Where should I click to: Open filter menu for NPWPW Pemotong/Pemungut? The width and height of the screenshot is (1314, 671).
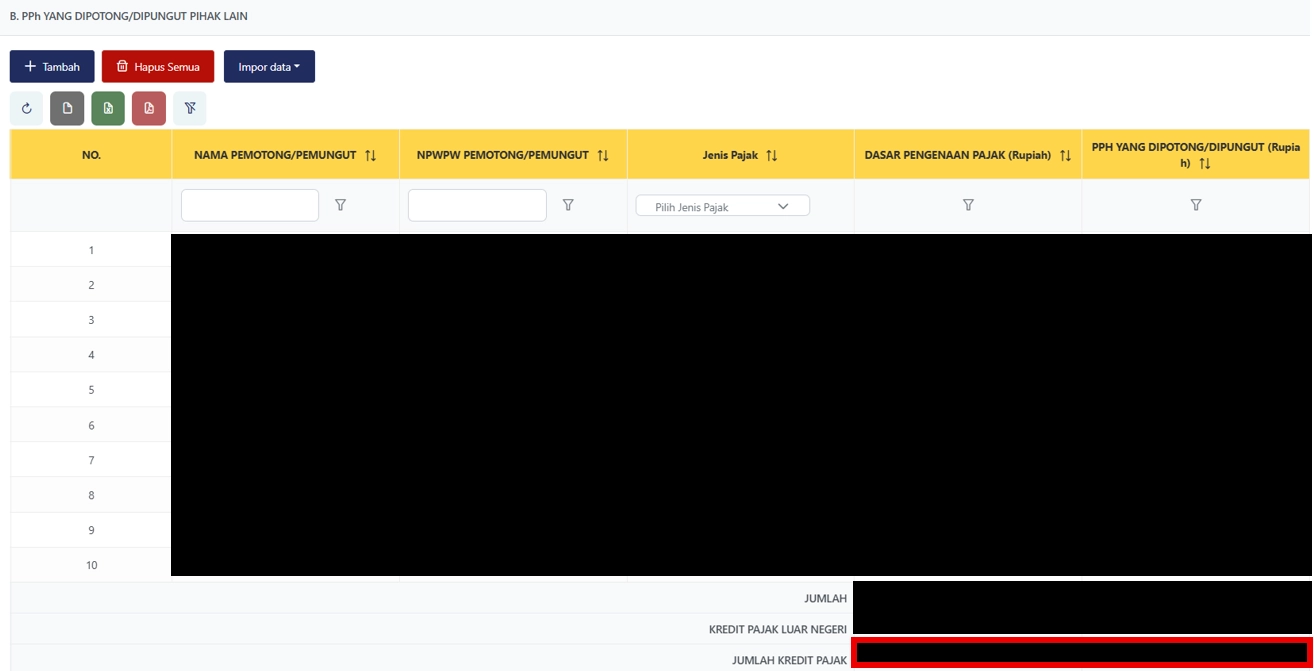[568, 205]
